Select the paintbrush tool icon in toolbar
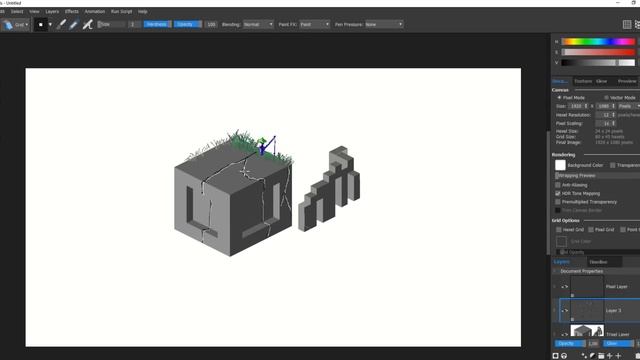Image resolution: width=640 pixels, height=360 pixels. tap(61, 24)
